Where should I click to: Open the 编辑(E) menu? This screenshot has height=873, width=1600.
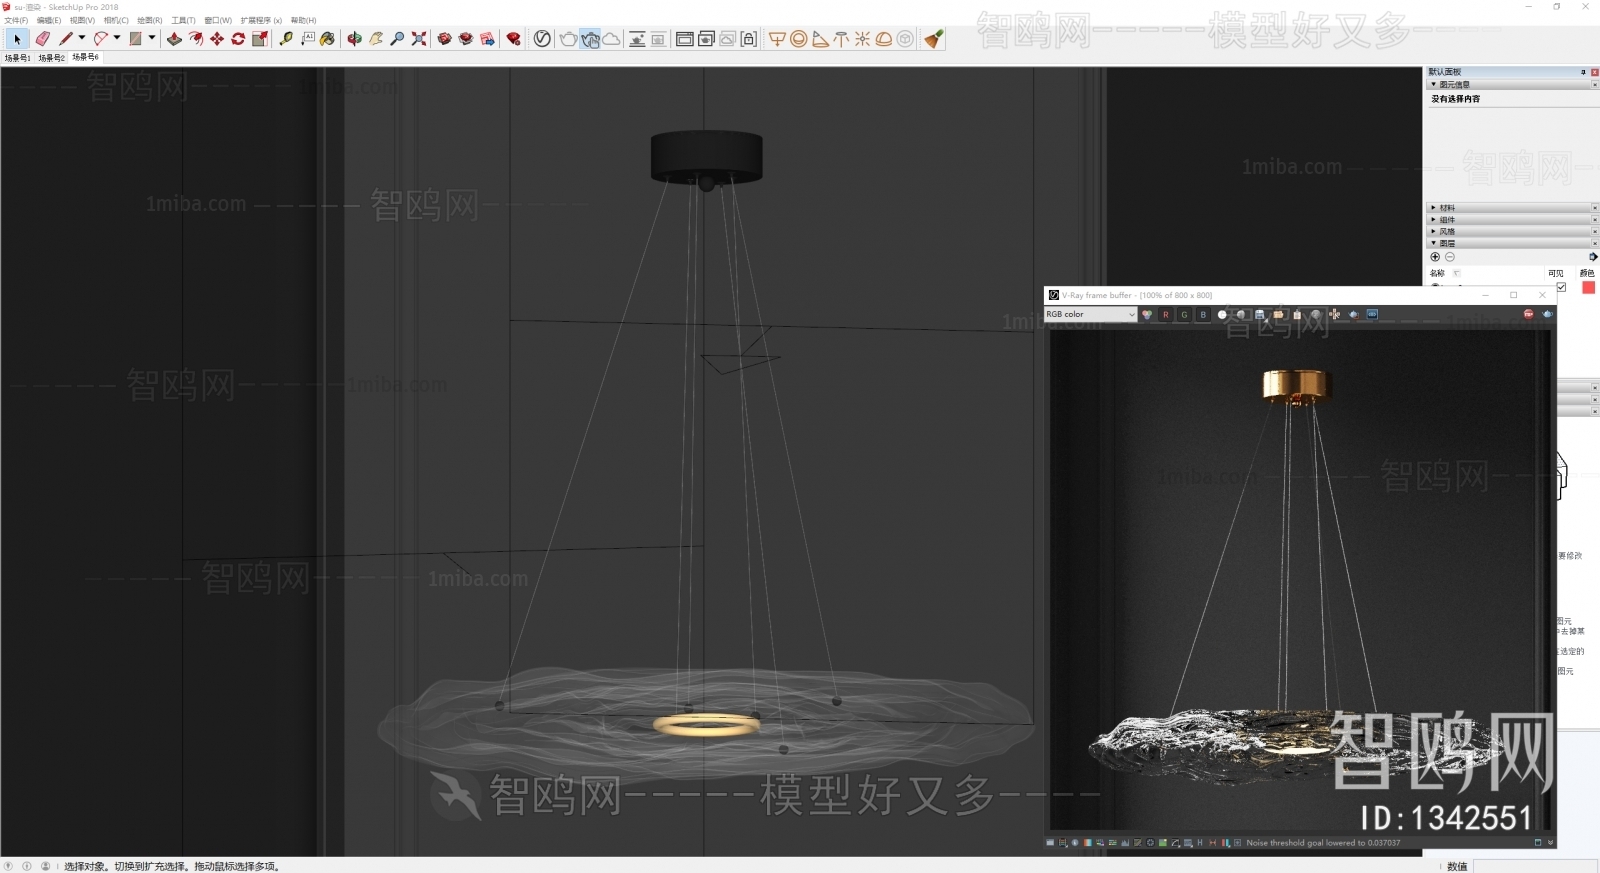49,20
